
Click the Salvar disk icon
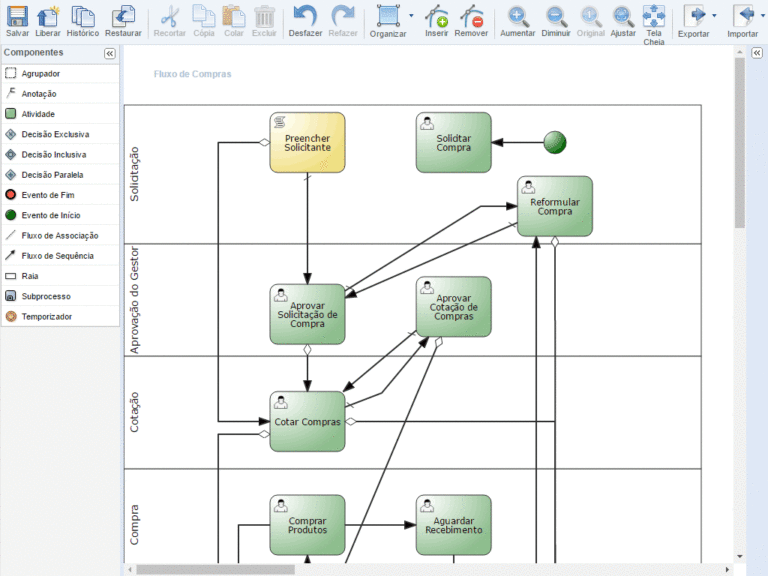pos(17,16)
